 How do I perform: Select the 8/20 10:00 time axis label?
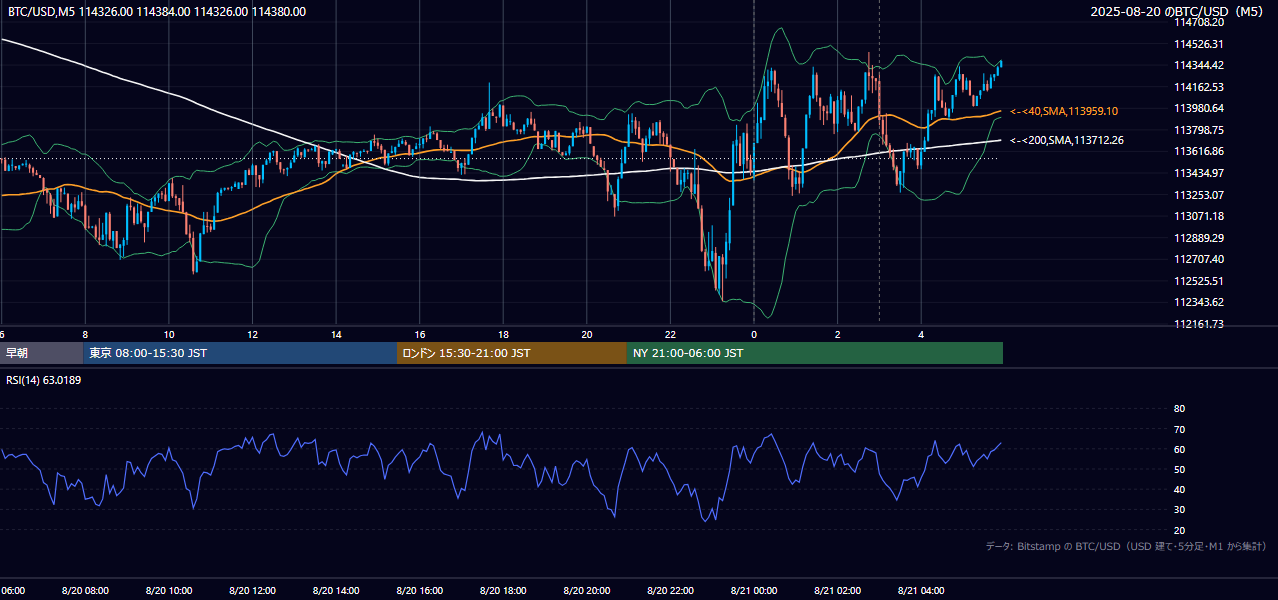169,591
